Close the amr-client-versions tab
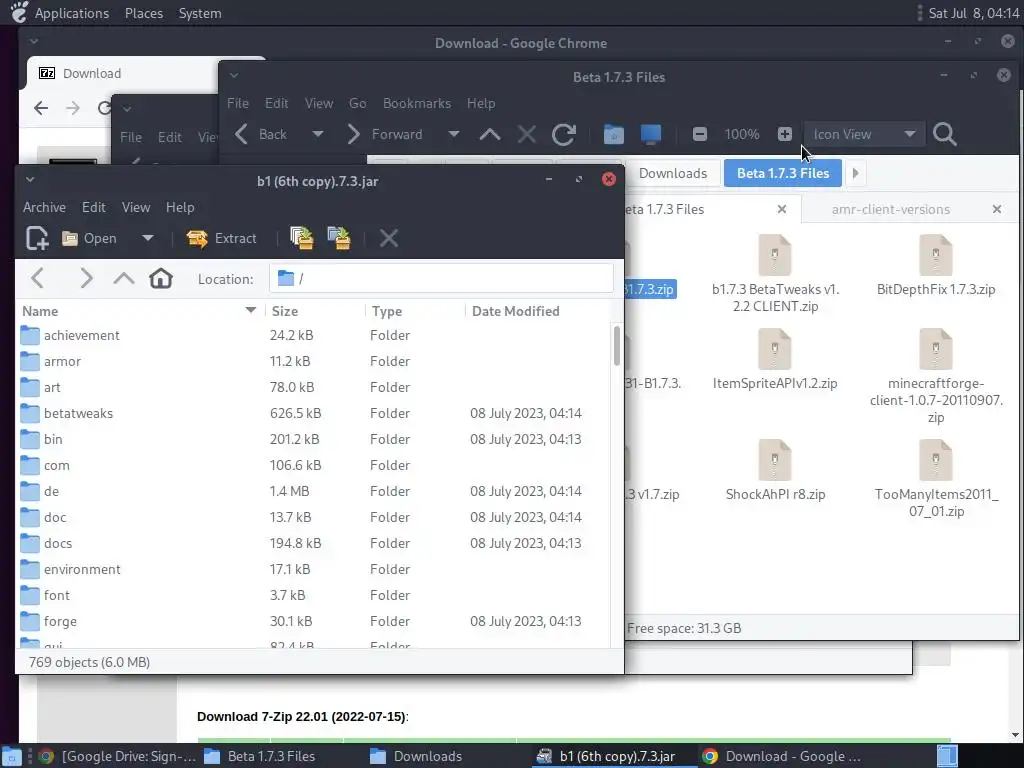The width and height of the screenshot is (1024, 768). click(997, 210)
